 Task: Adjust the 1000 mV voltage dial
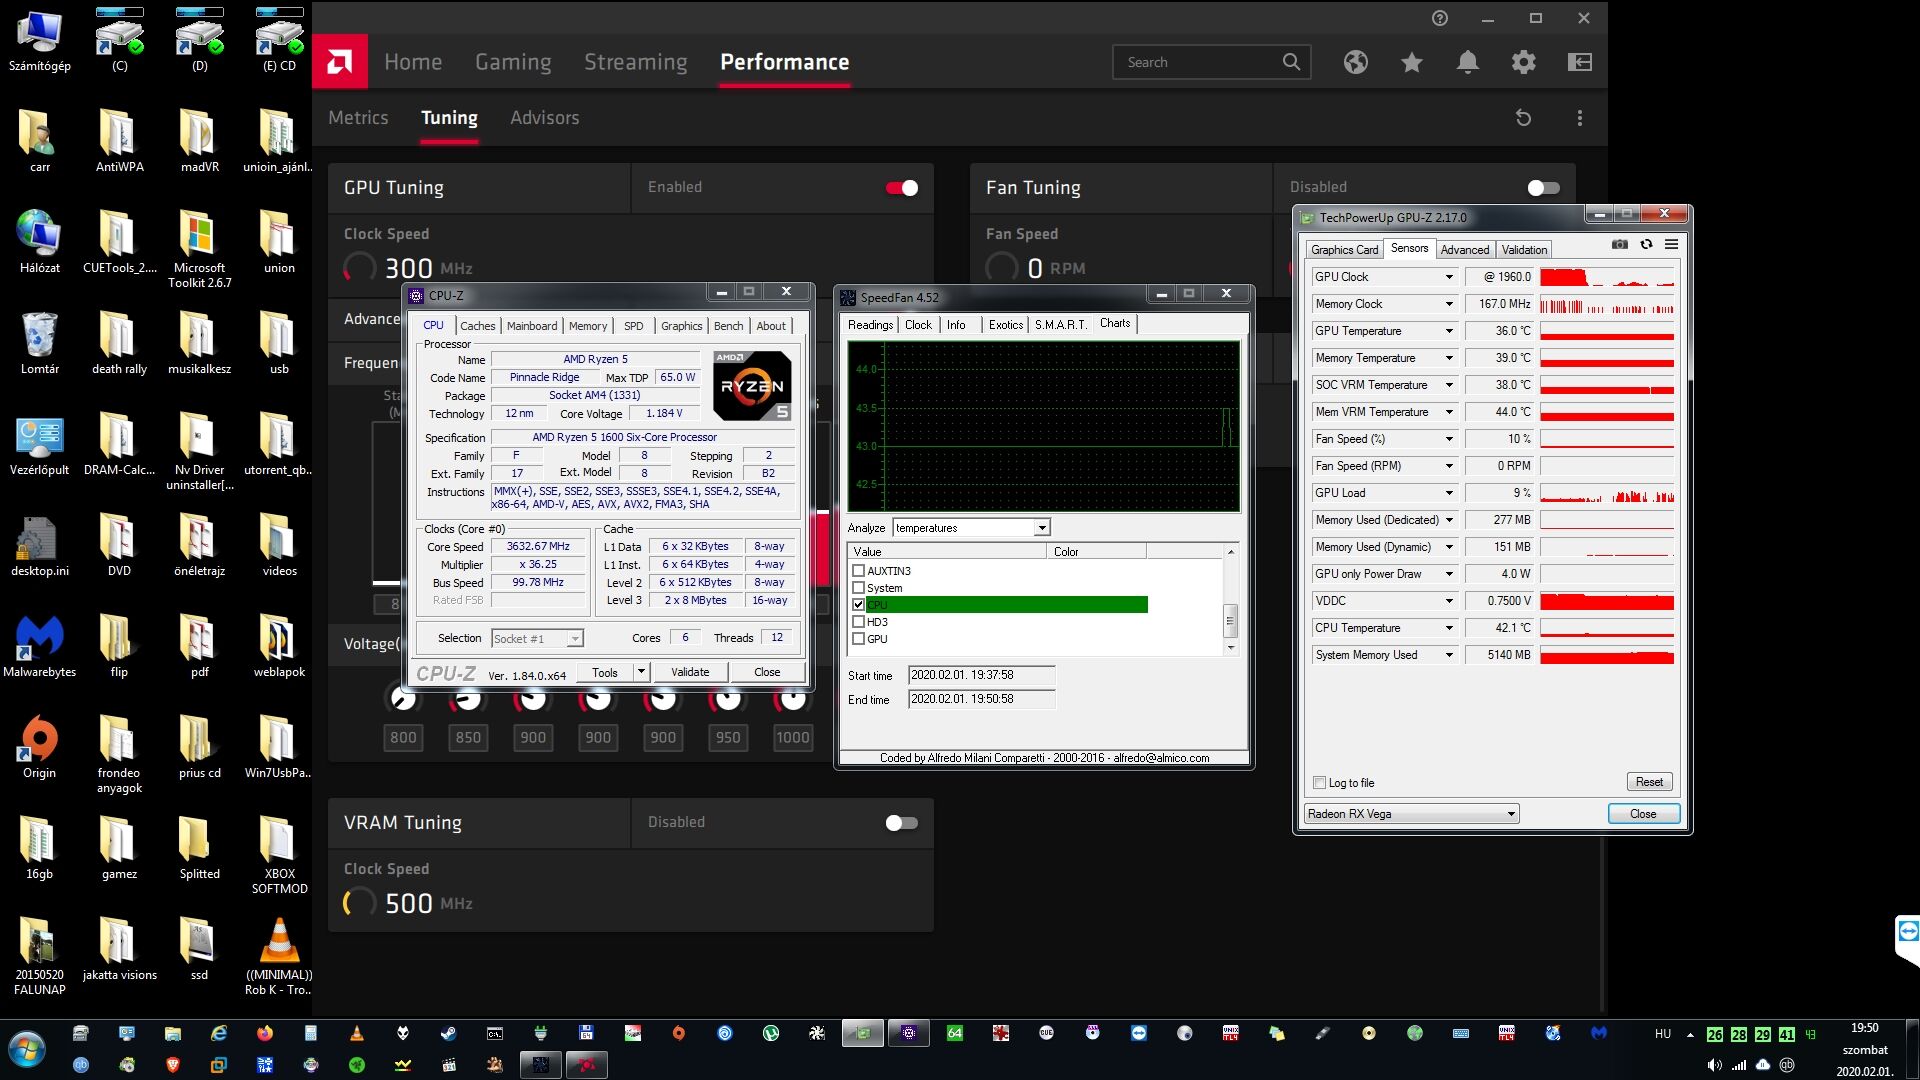[x=792, y=699]
